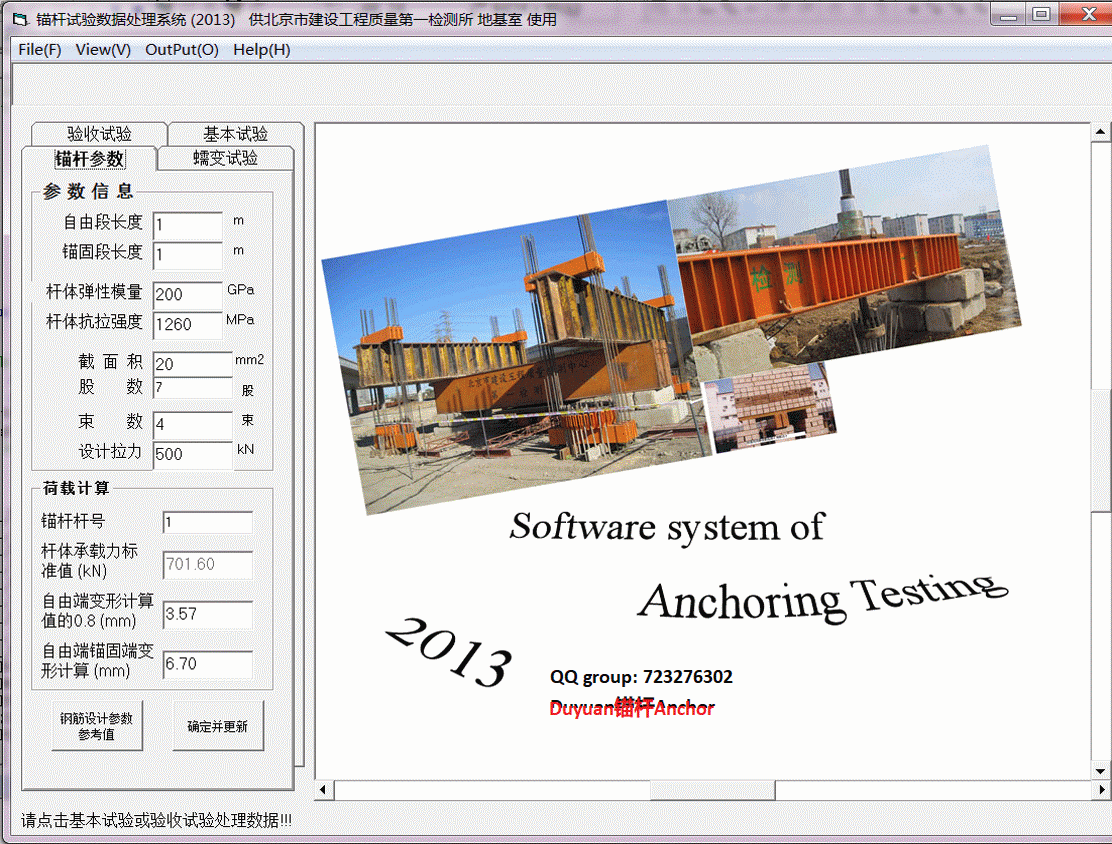Switch to the 基本试验 tab
This screenshot has width=1112, height=844.
click(235, 134)
